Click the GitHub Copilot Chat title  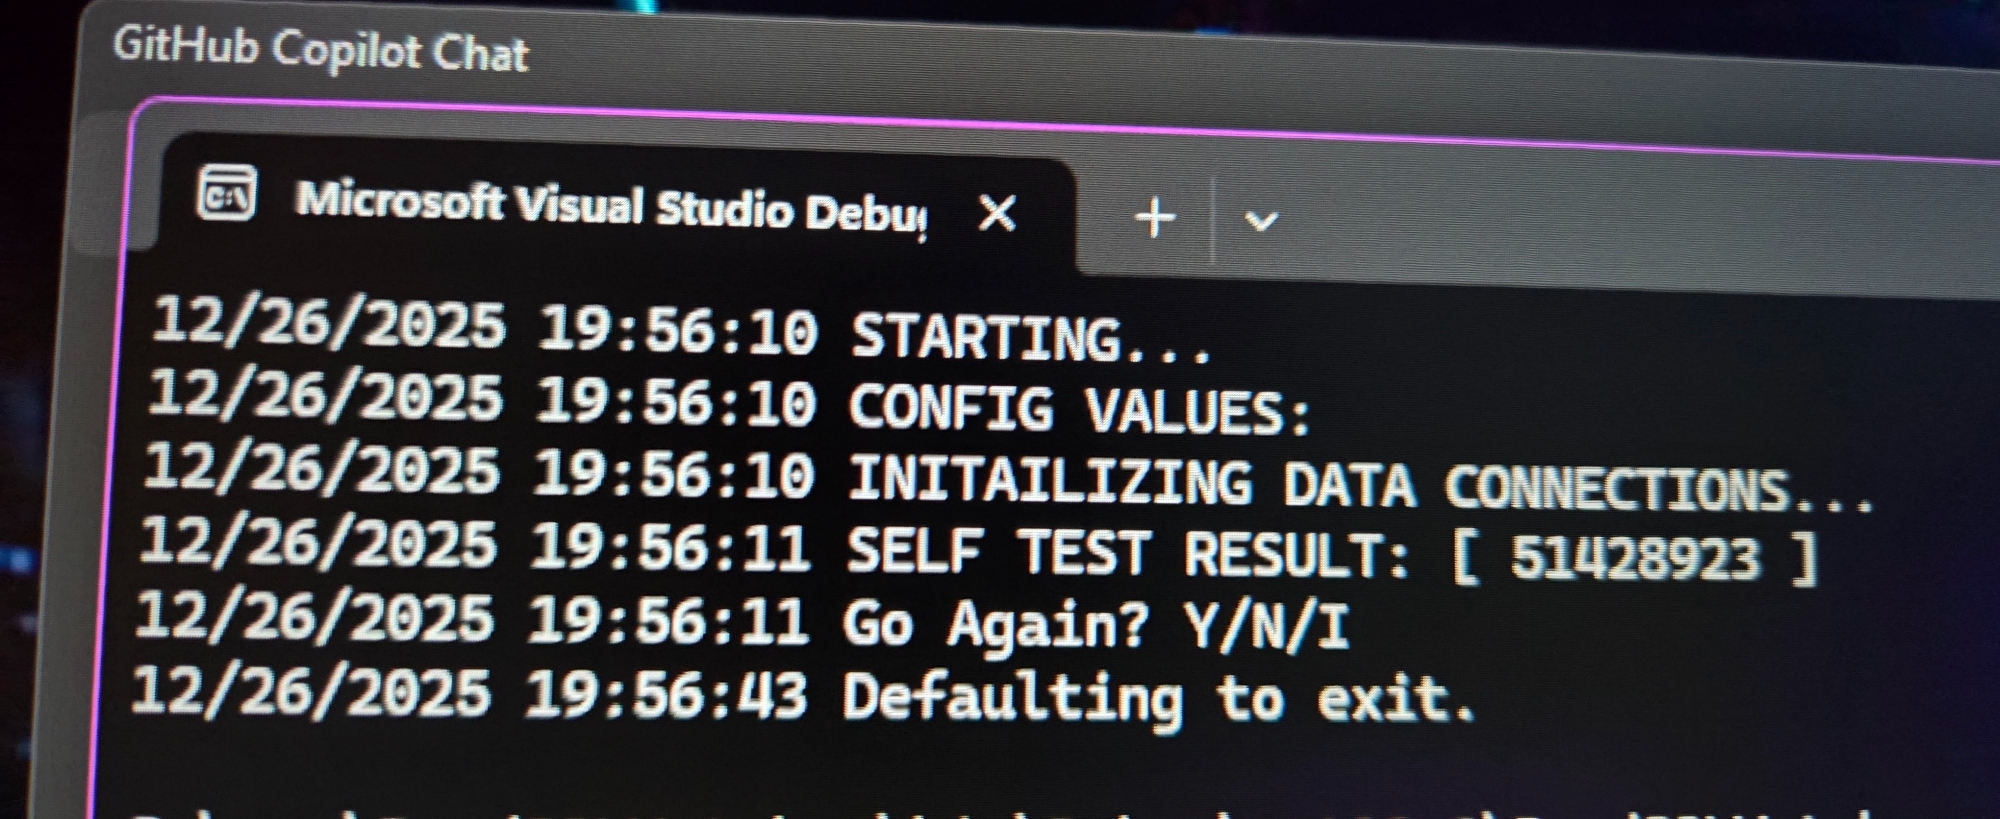tap(320, 49)
